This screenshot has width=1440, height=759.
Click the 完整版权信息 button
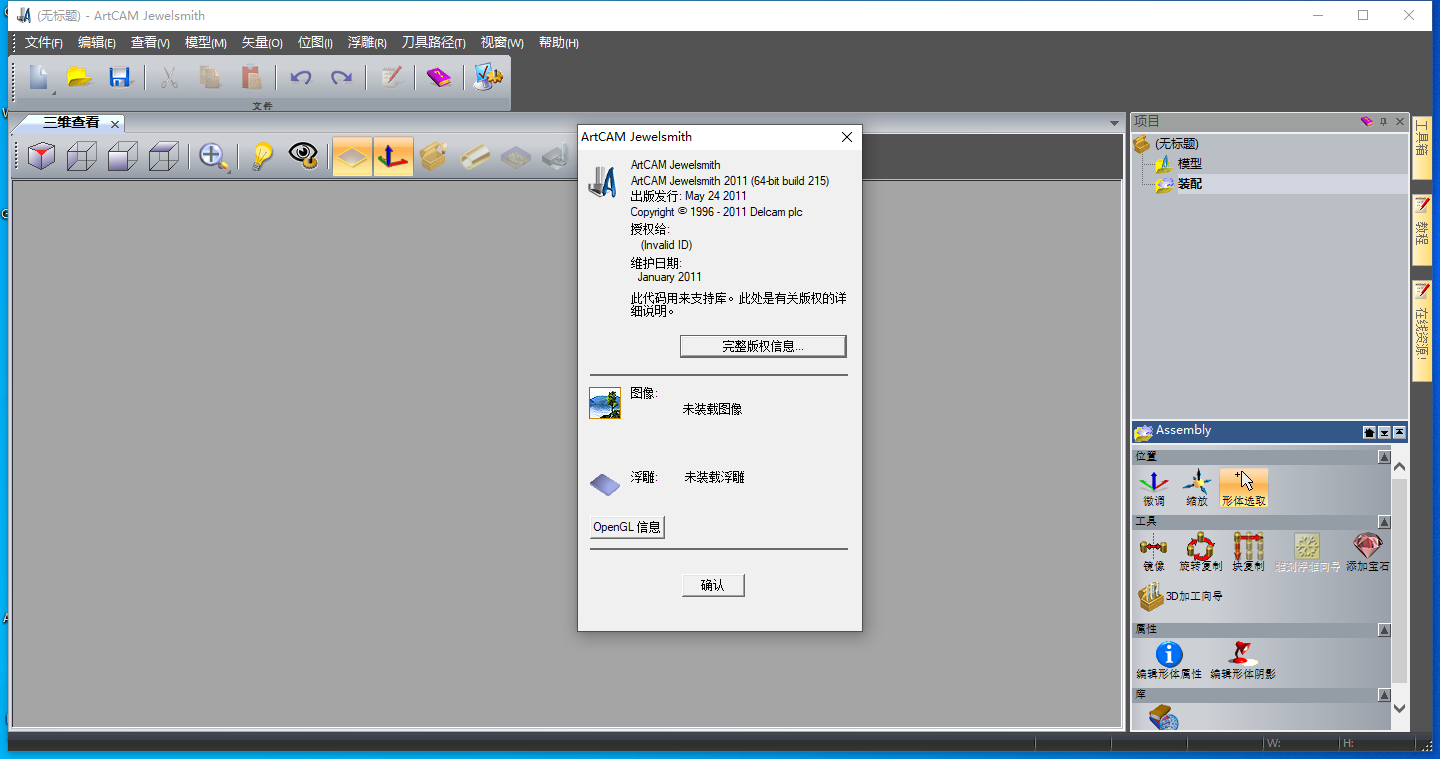[763, 346]
